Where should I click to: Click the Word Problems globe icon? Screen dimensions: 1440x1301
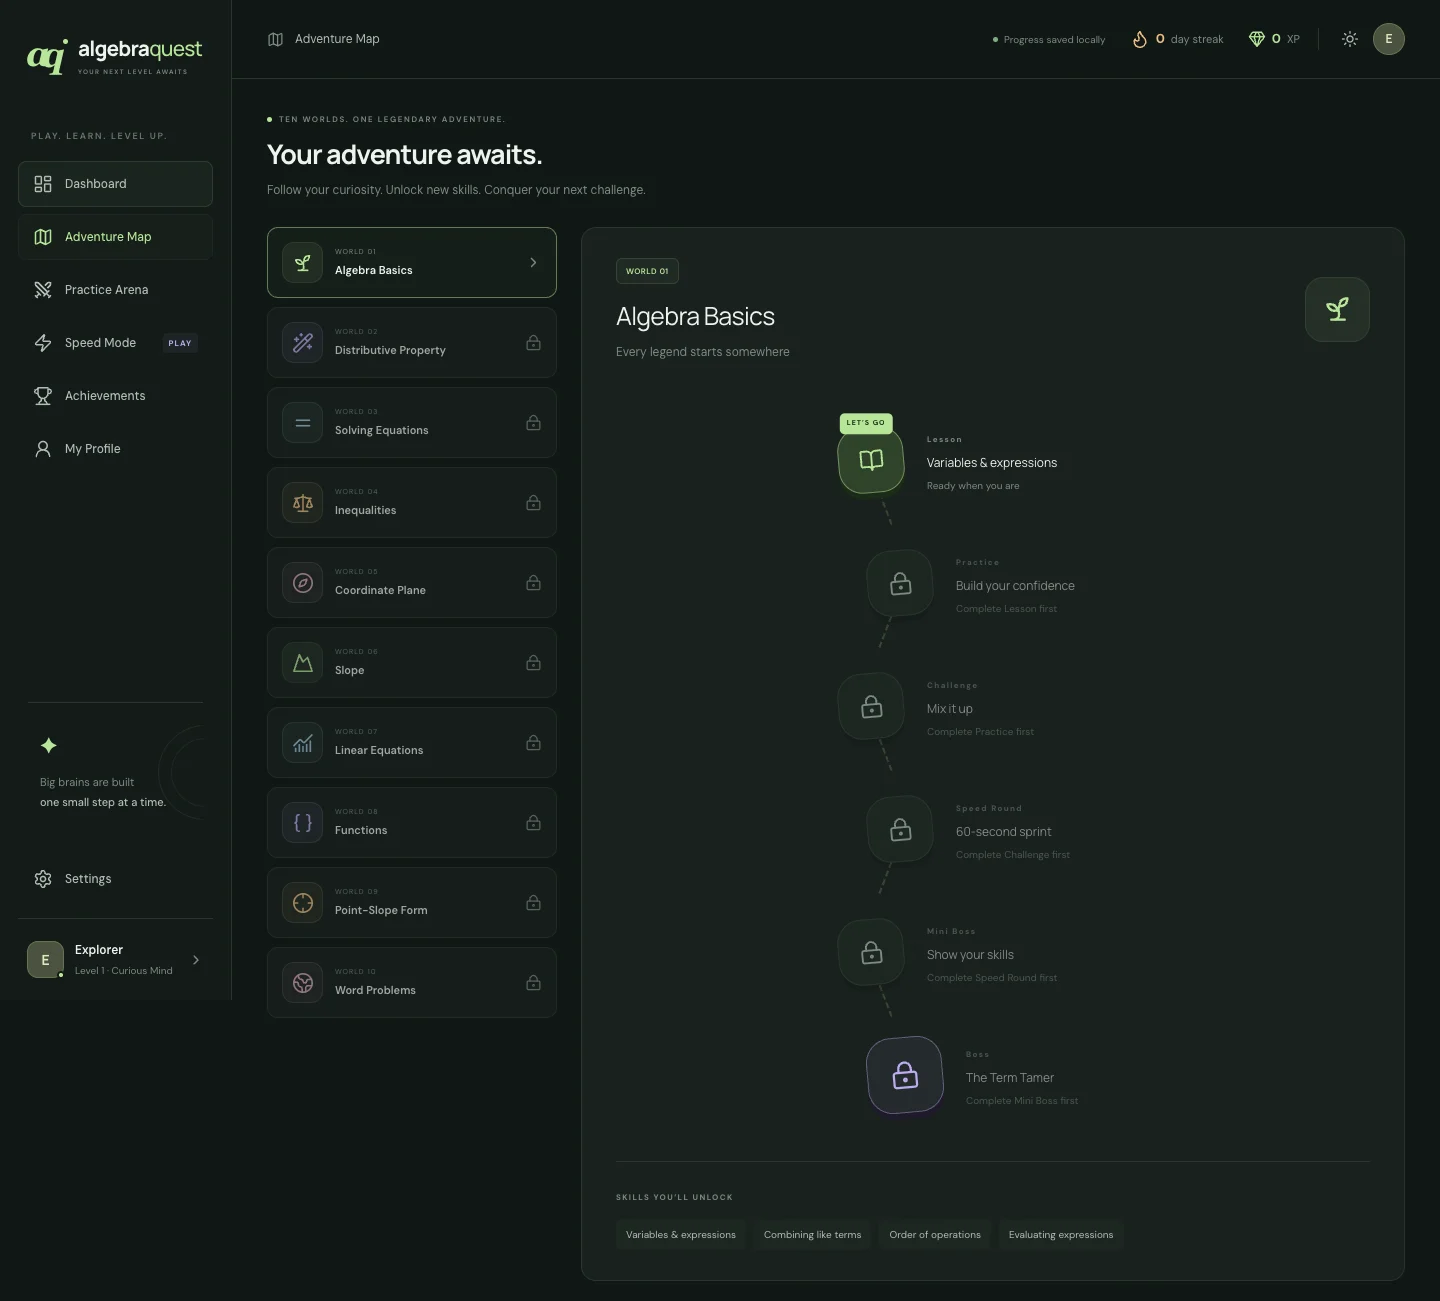tap(303, 983)
